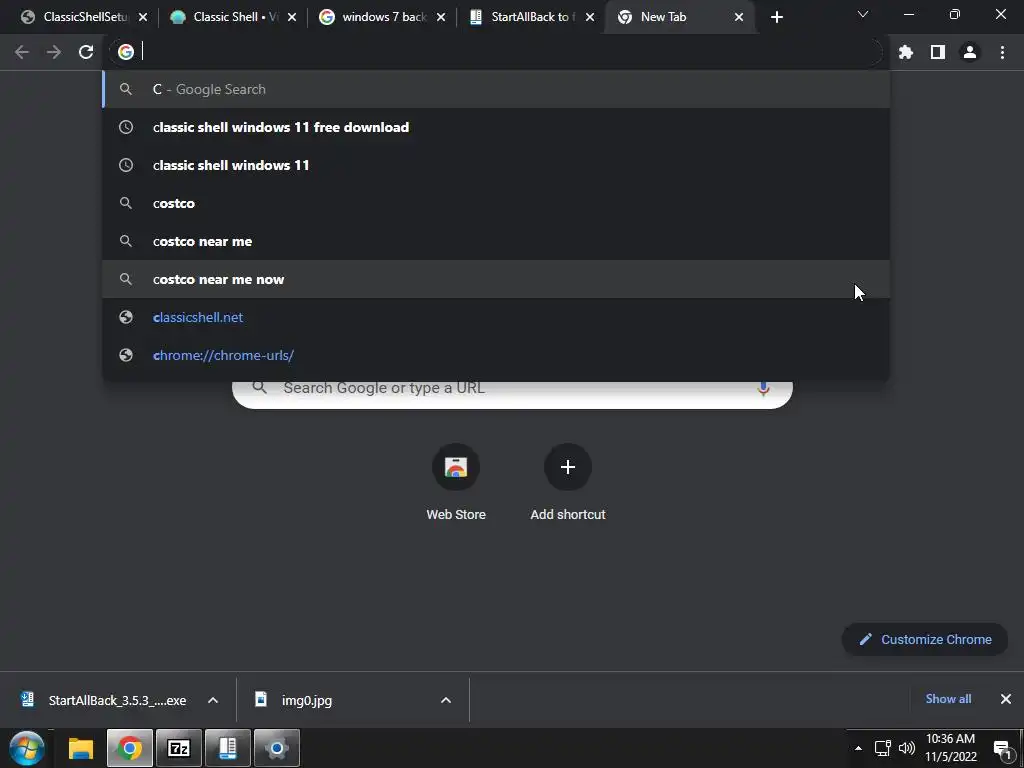Open StartAllBack app in taskbar
The width and height of the screenshot is (1024, 768).
(228, 748)
